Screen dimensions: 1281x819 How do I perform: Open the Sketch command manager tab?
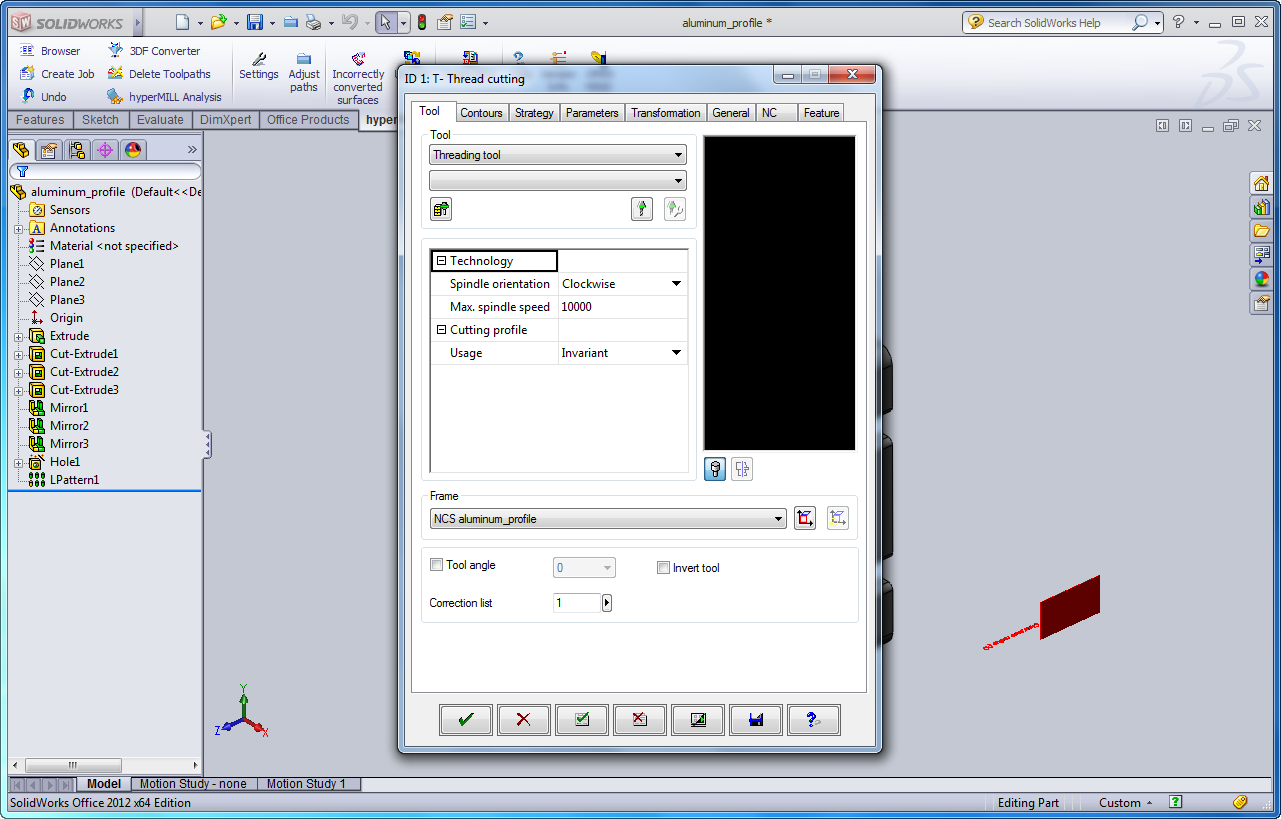[100, 120]
